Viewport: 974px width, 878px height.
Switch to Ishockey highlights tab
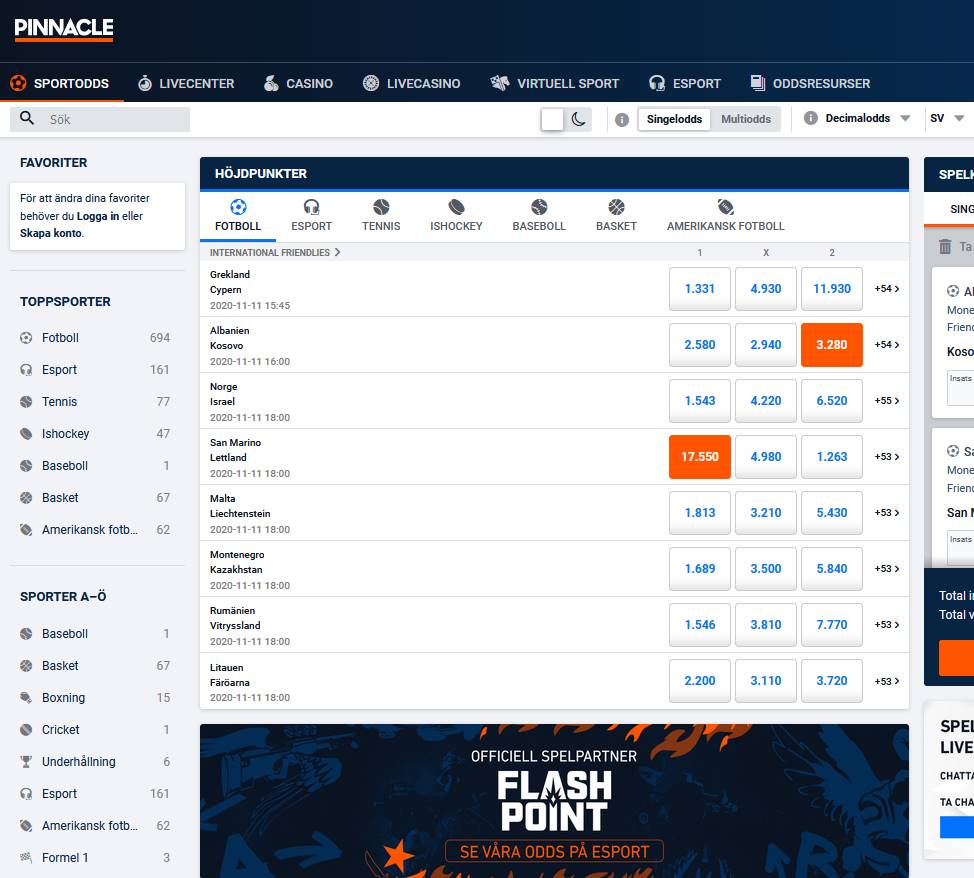(x=456, y=216)
